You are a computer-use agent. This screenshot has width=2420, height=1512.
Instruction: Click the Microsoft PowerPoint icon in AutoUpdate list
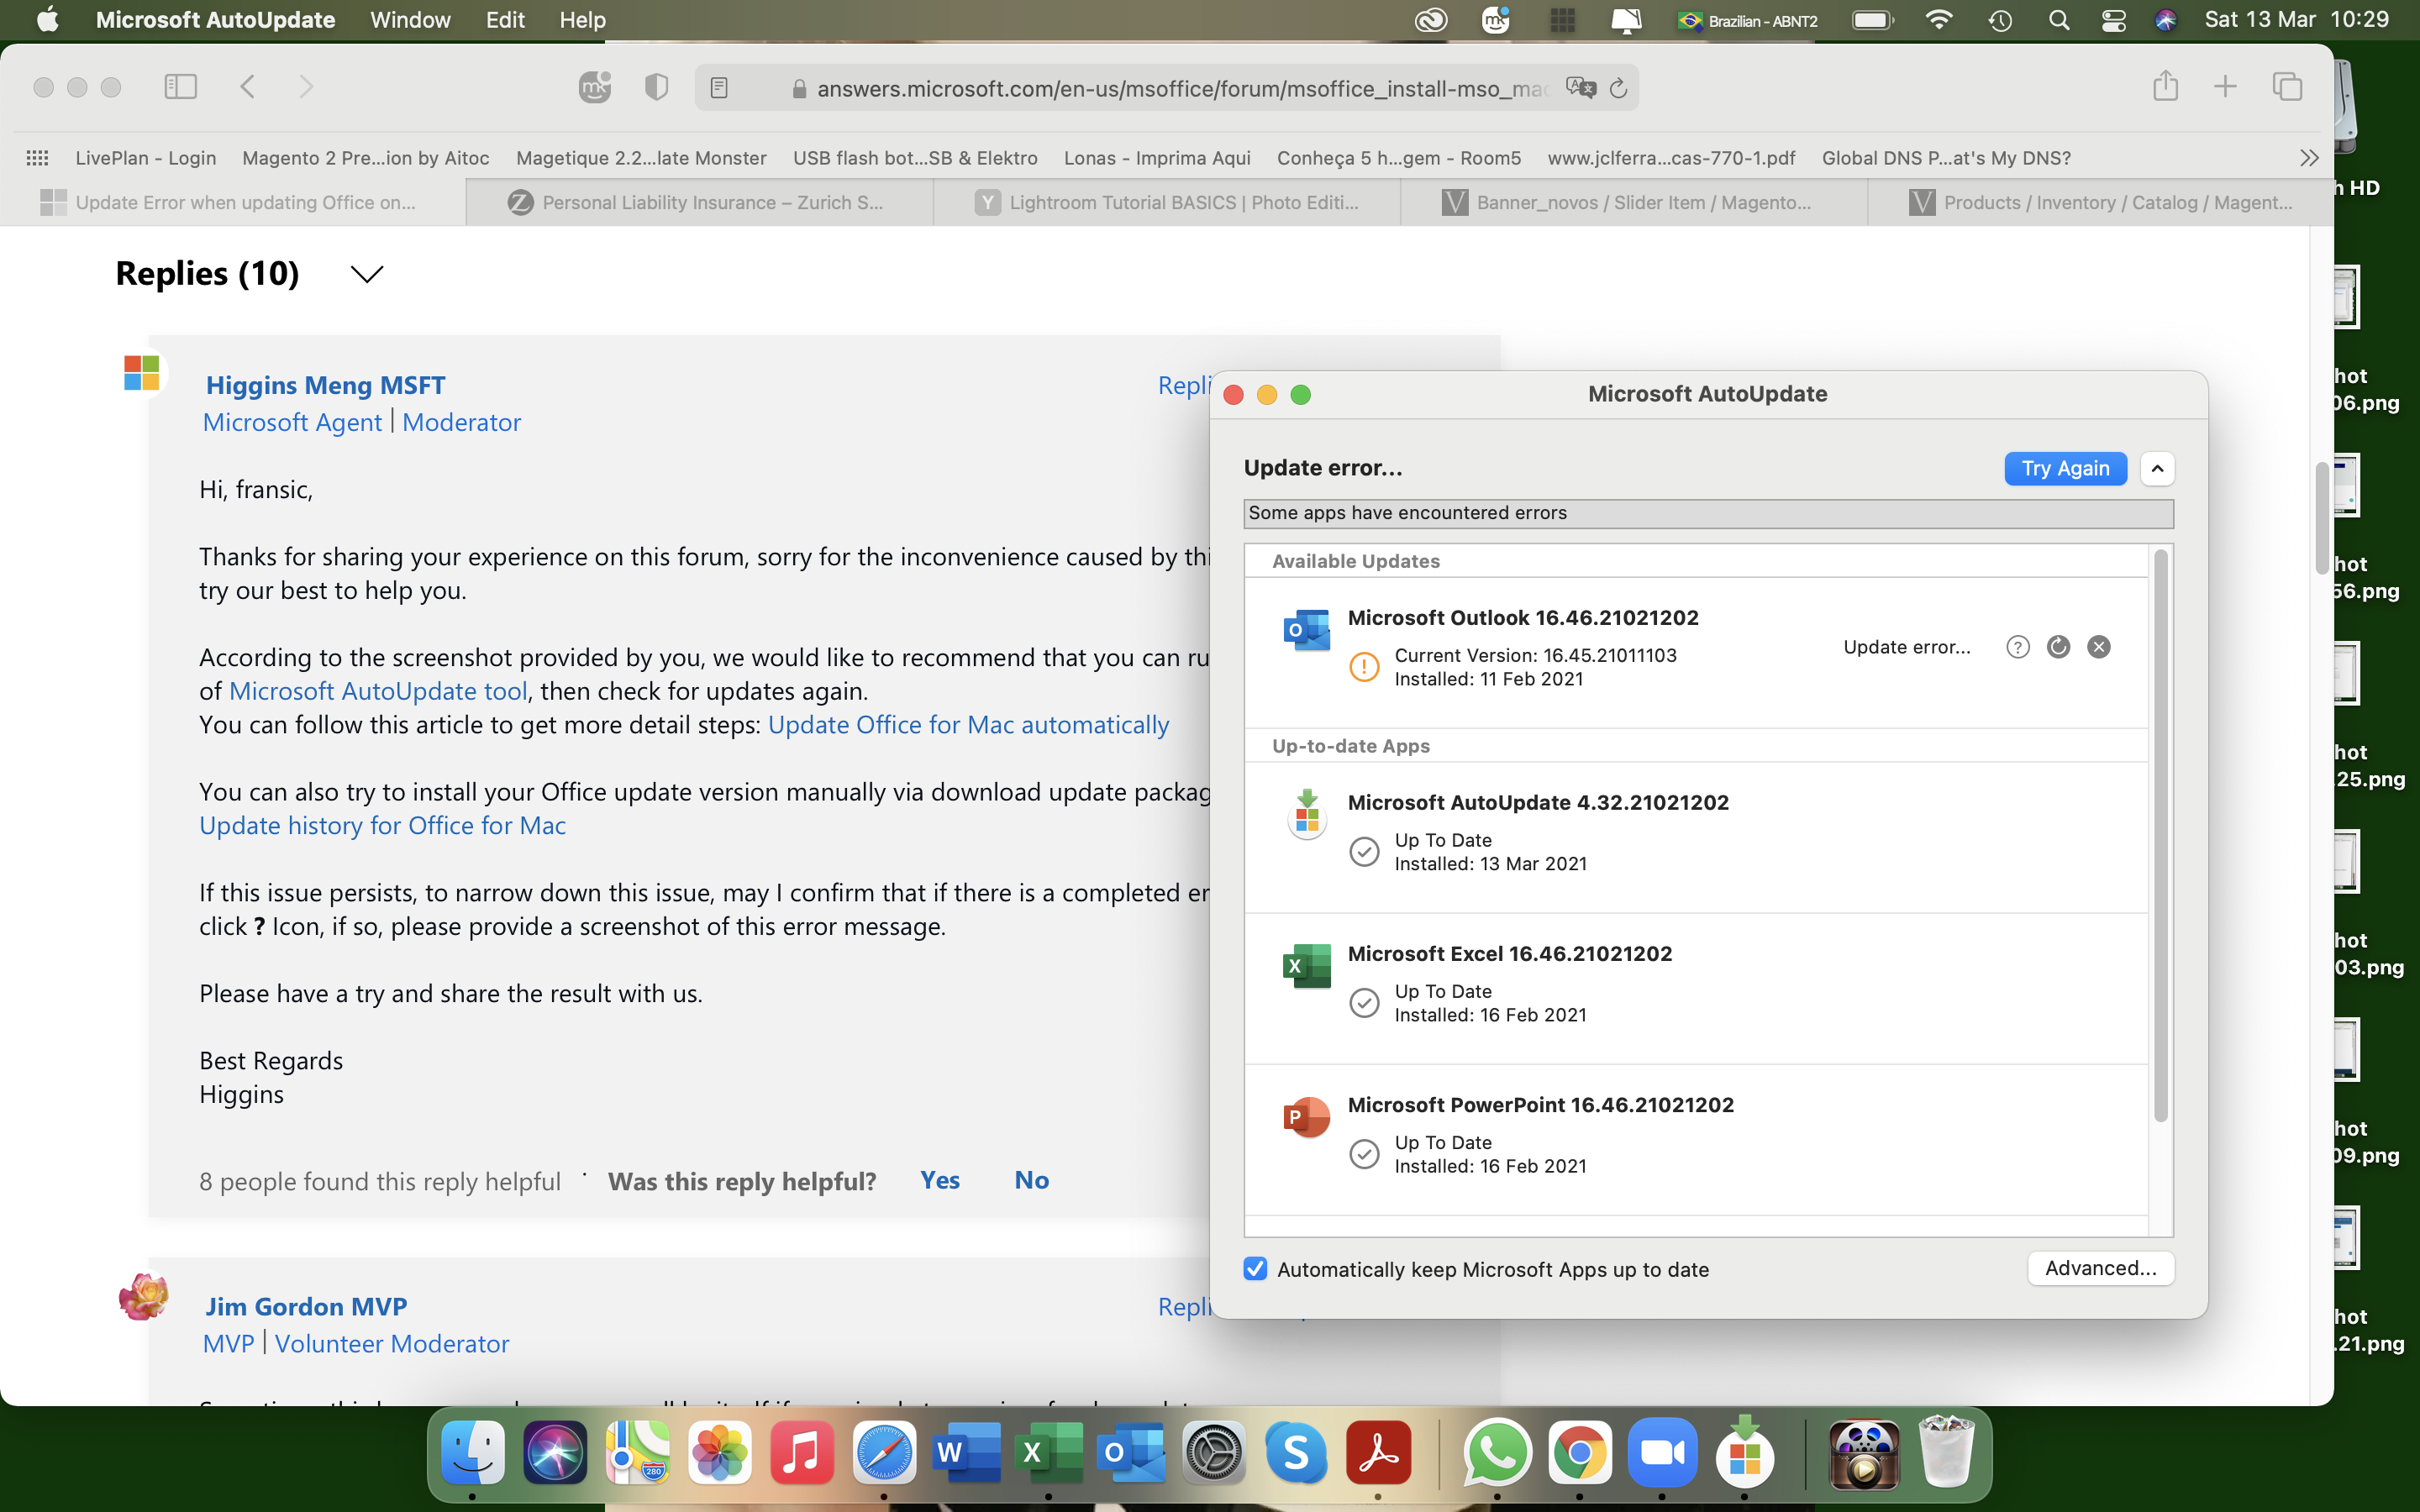tap(1306, 1117)
